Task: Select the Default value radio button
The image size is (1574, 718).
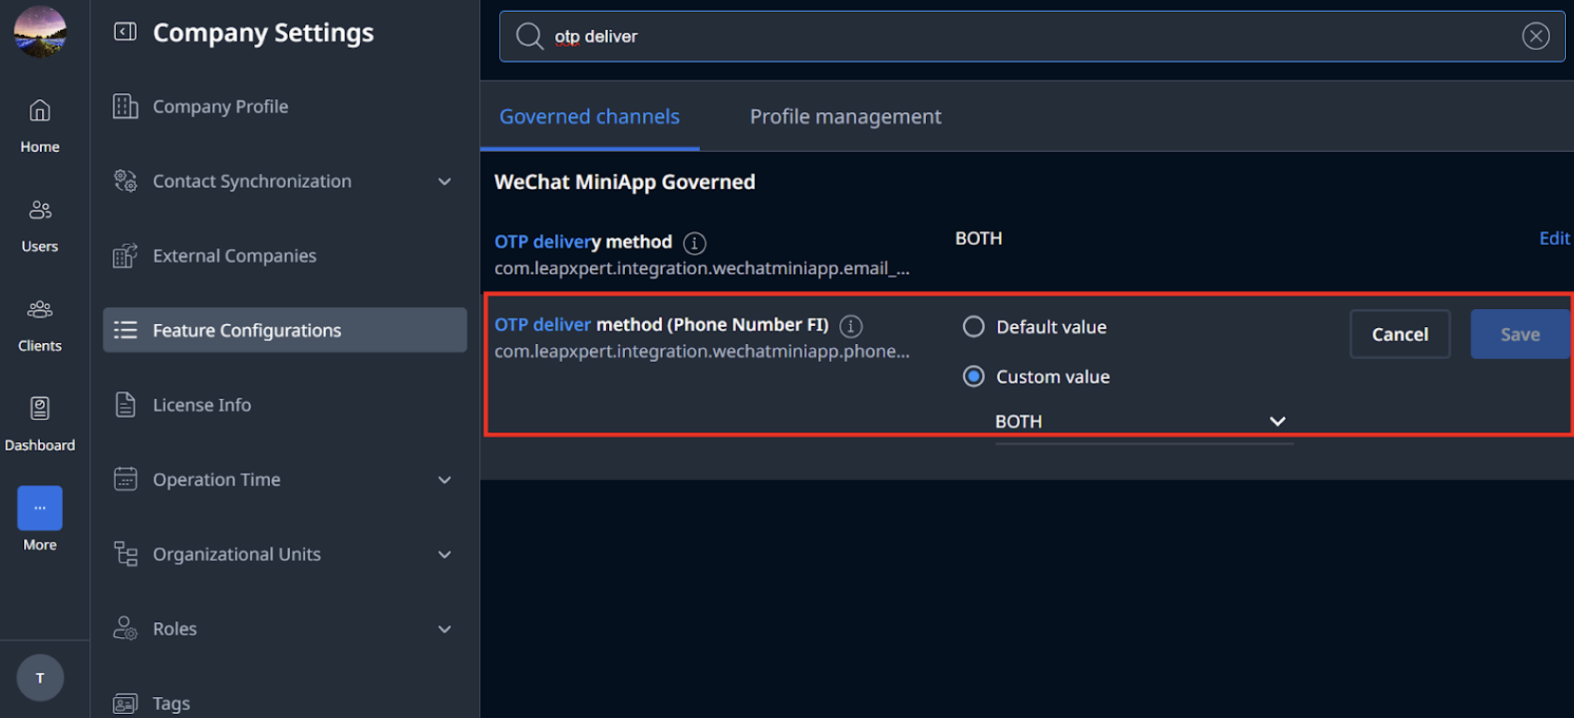Action: tap(973, 327)
